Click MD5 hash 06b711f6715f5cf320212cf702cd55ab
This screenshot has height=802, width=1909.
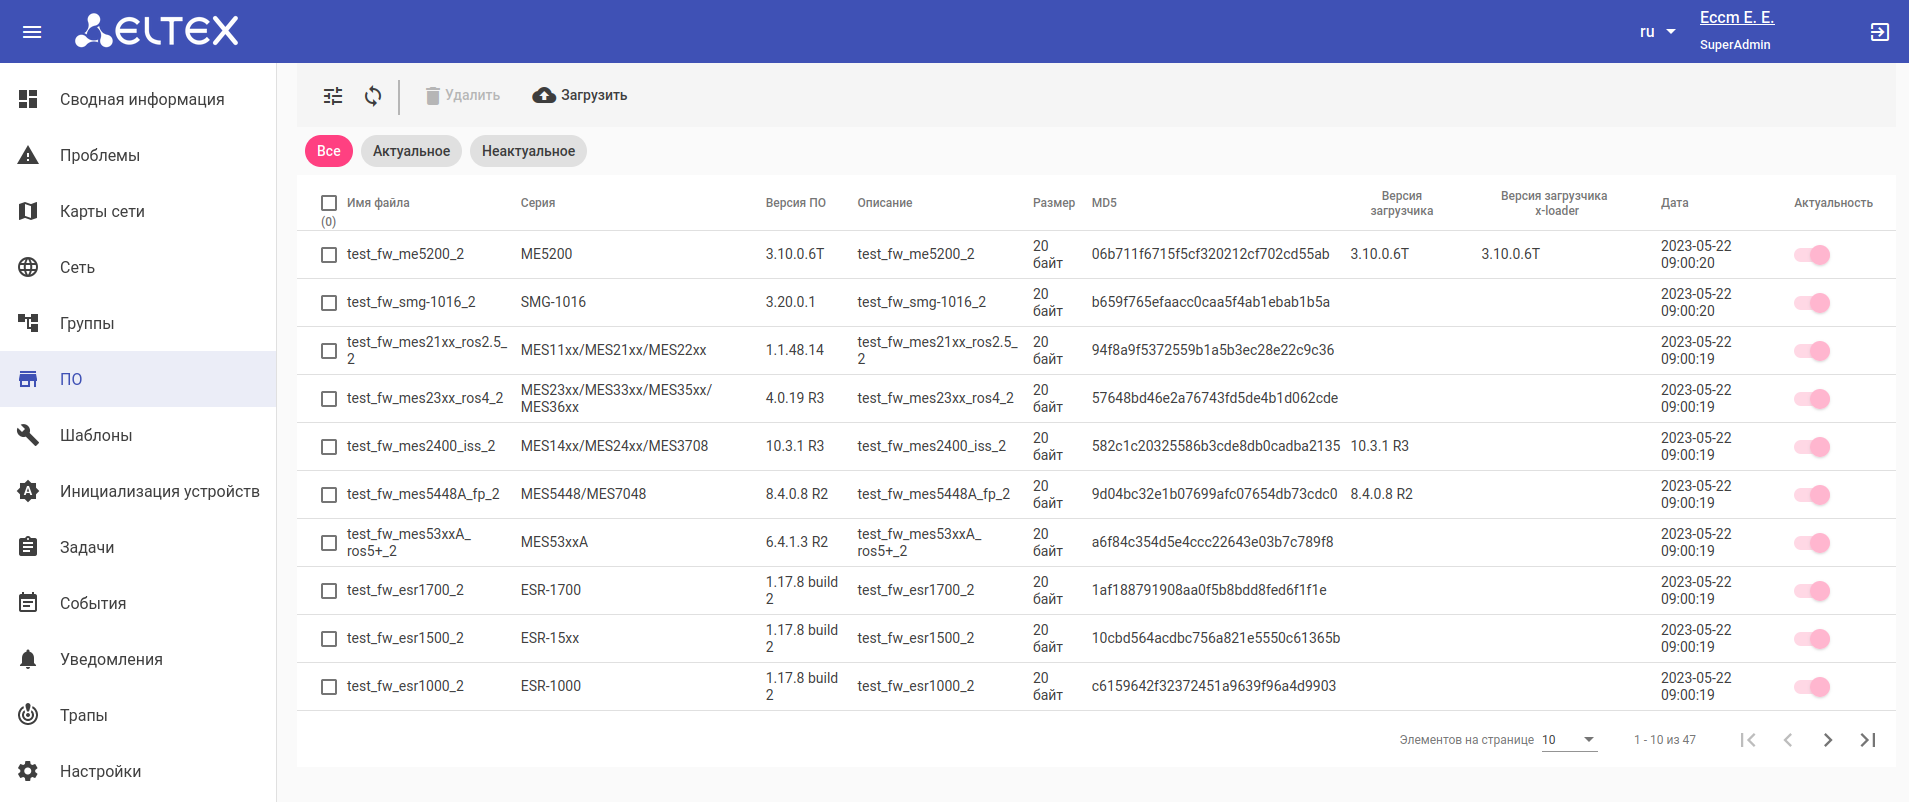(1211, 254)
